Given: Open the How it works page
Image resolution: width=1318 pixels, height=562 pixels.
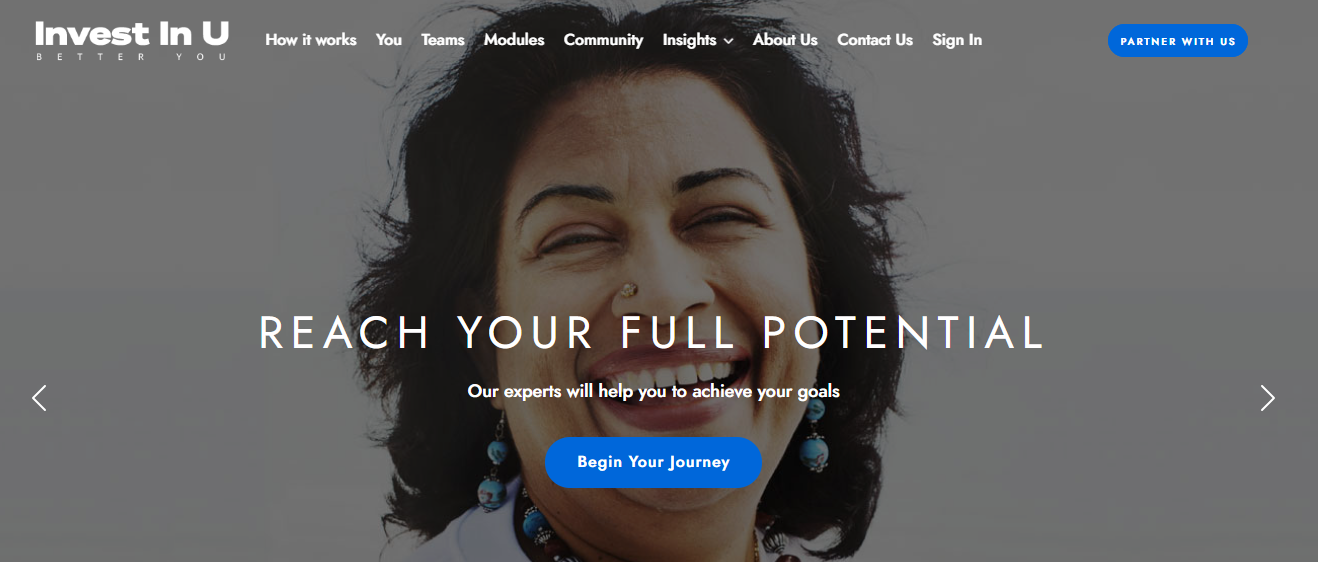Looking at the screenshot, I should coord(311,40).
